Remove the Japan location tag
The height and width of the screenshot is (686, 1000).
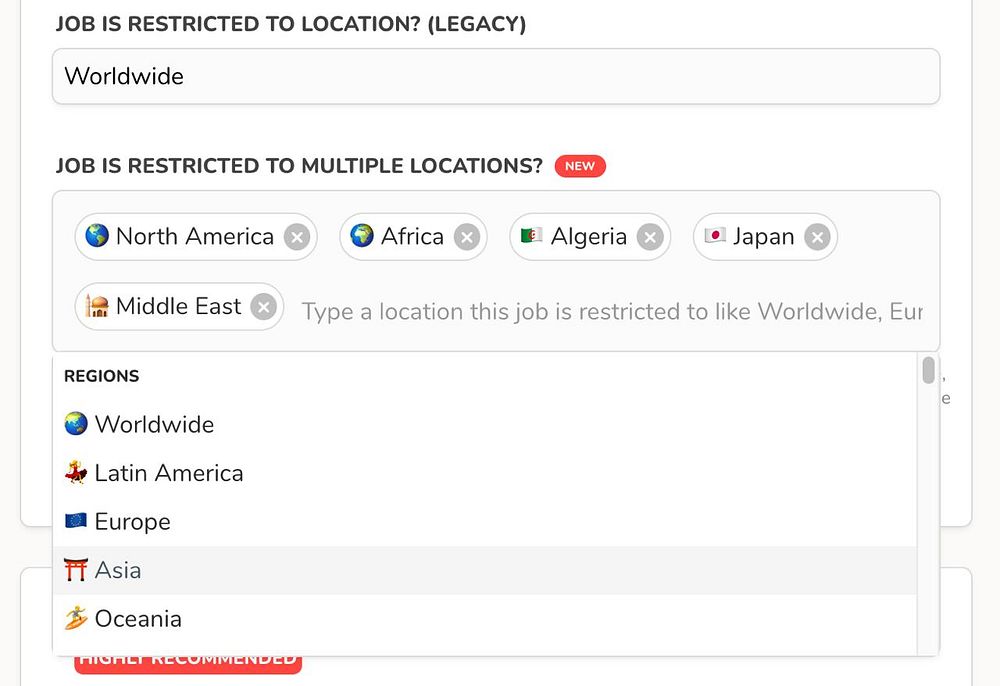coord(817,237)
